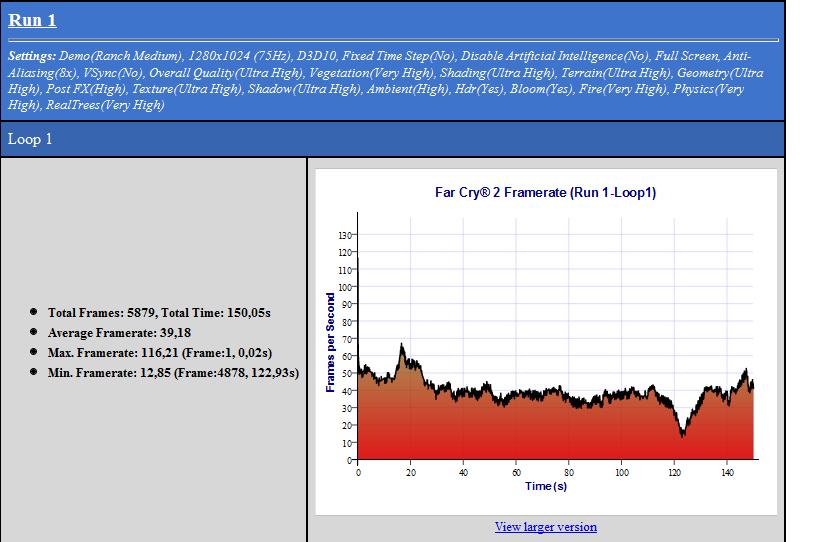Click the 'Demo(Ranch Medium)' settings text

121,56
